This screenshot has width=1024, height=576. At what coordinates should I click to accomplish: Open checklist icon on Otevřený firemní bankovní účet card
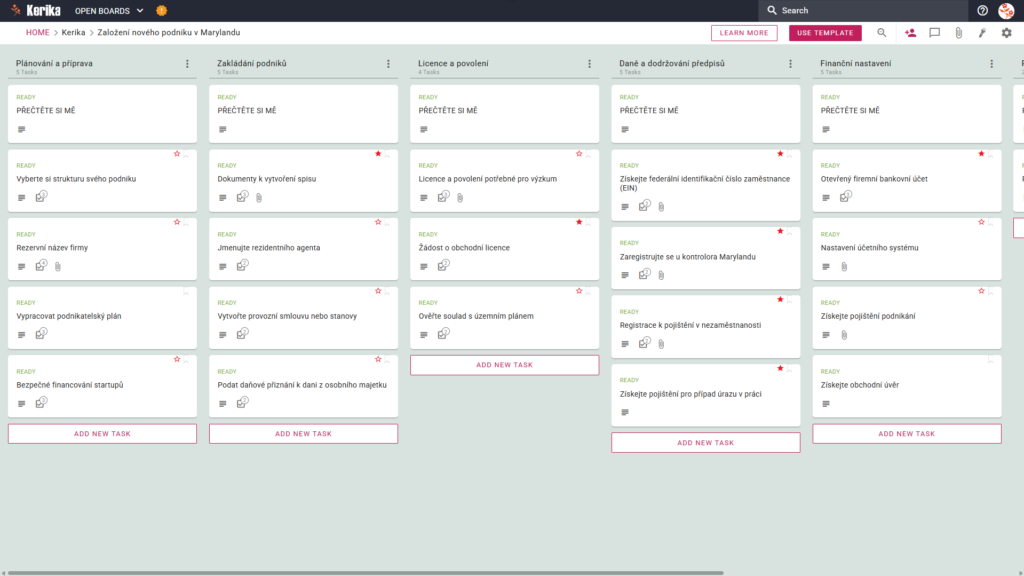[x=846, y=197]
